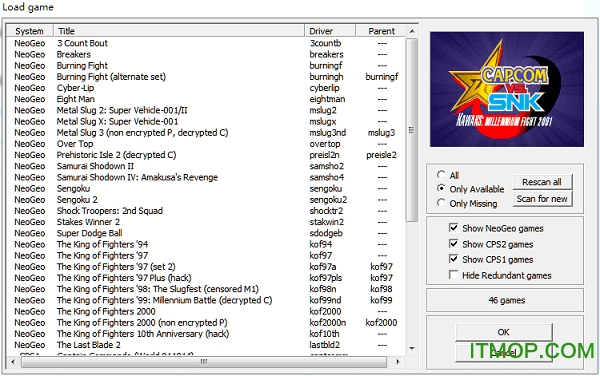Viewport: 600px width, 376px height.
Task: Click the mslug3 parent cell
Action: pyautogui.click(x=382, y=133)
